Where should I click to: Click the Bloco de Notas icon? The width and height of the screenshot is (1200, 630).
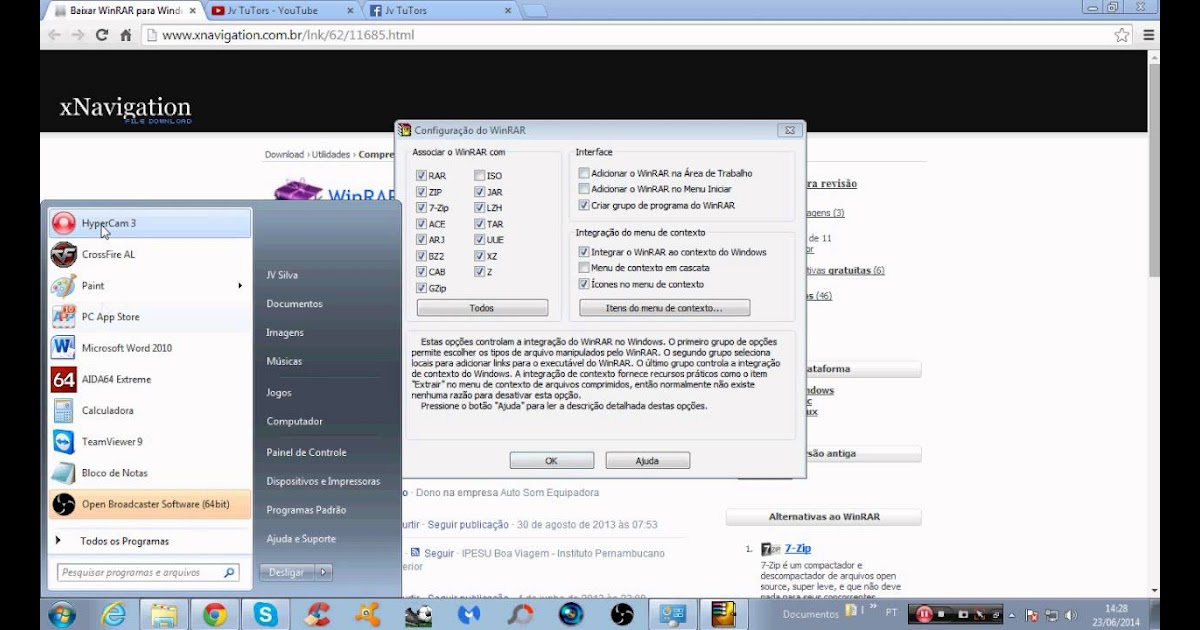click(x=63, y=473)
